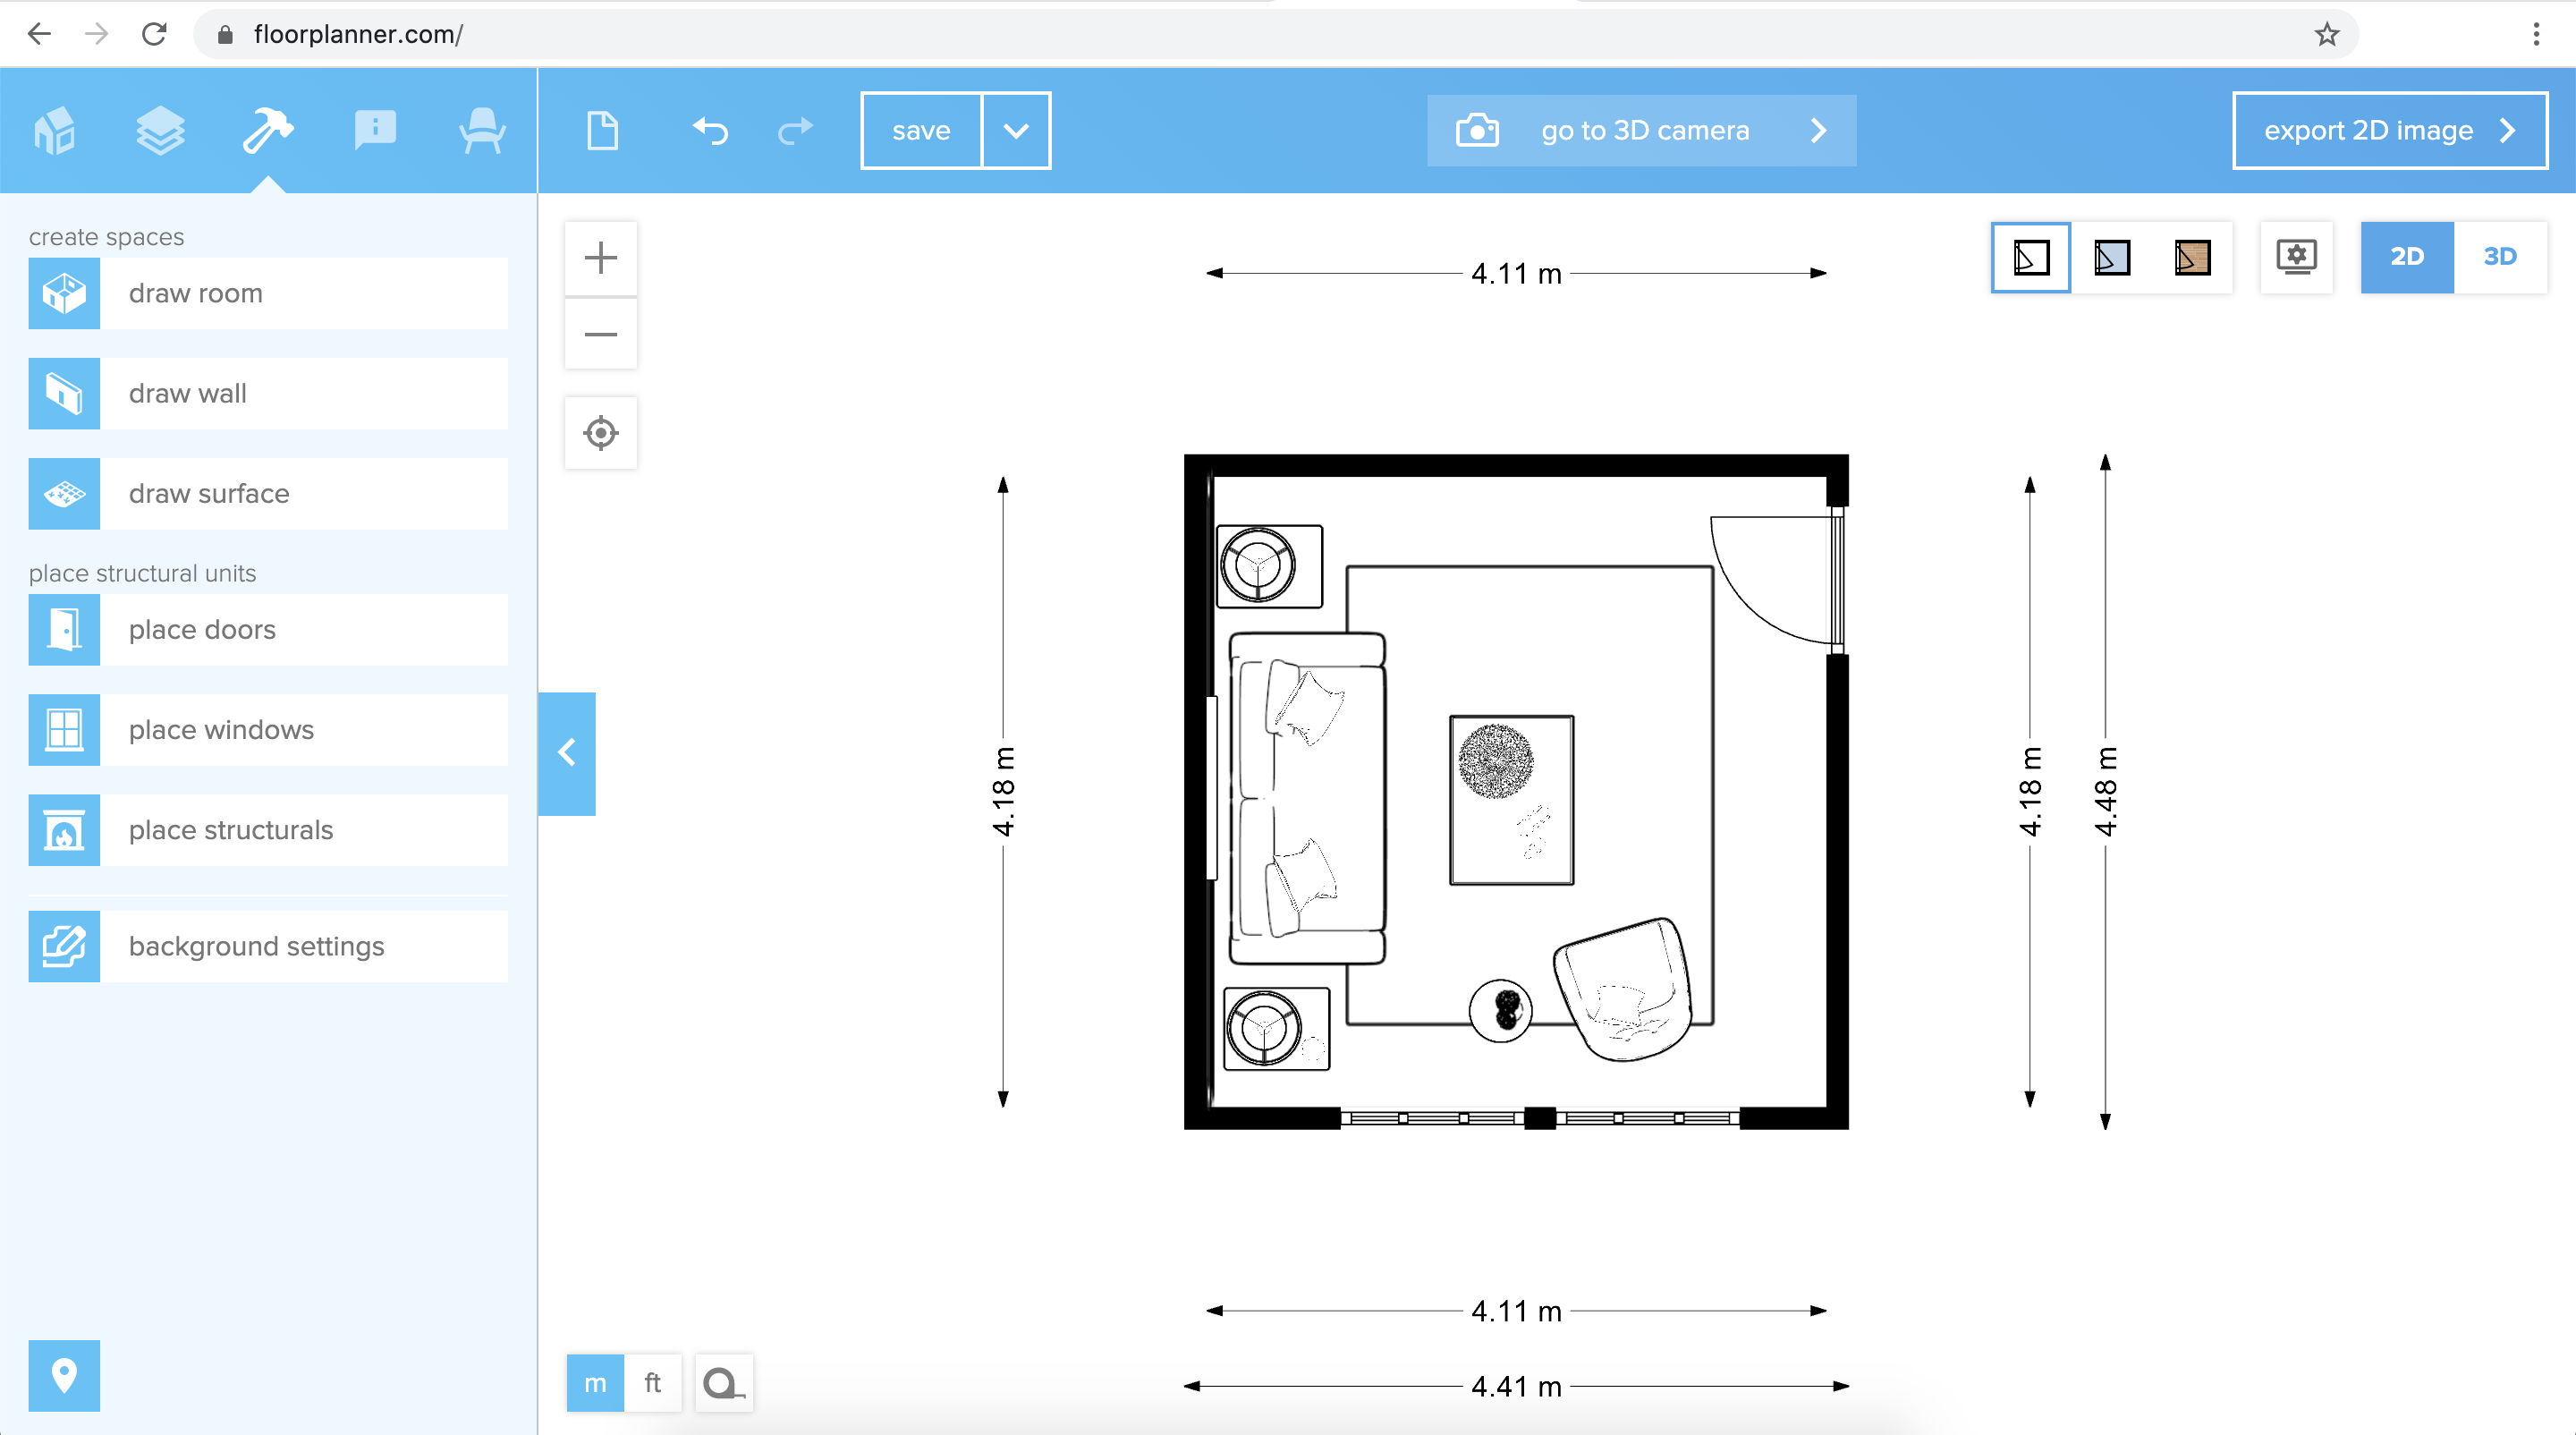Image resolution: width=2576 pixels, height=1435 pixels.
Task: Click the new document icon
Action: click(x=602, y=131)
